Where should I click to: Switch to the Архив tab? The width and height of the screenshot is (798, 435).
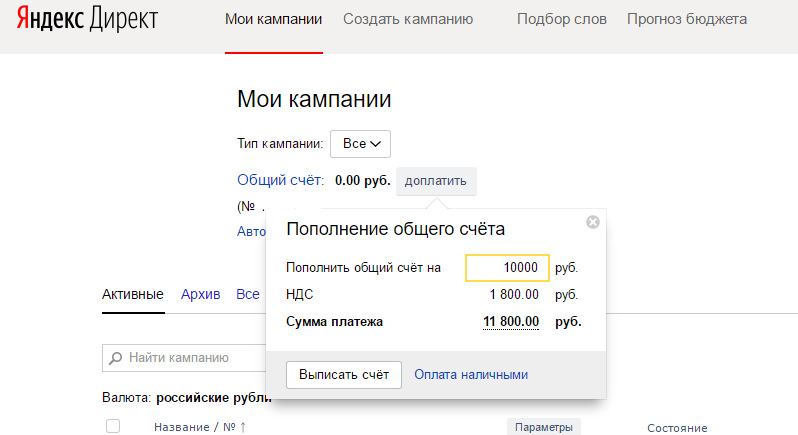coord(201,294)
